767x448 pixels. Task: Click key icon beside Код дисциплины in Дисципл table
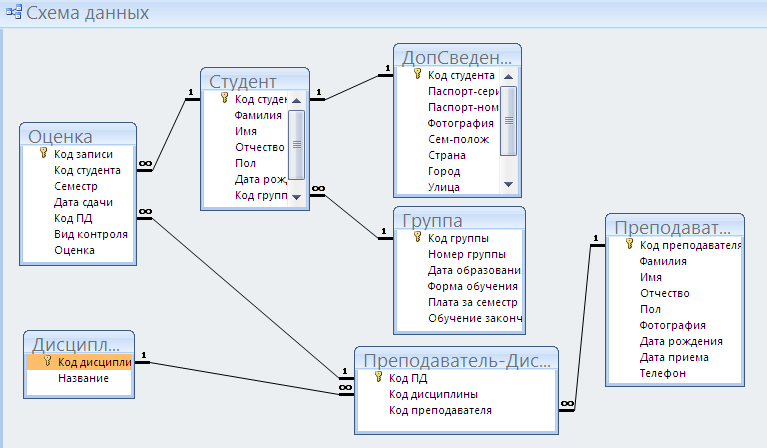47,361
